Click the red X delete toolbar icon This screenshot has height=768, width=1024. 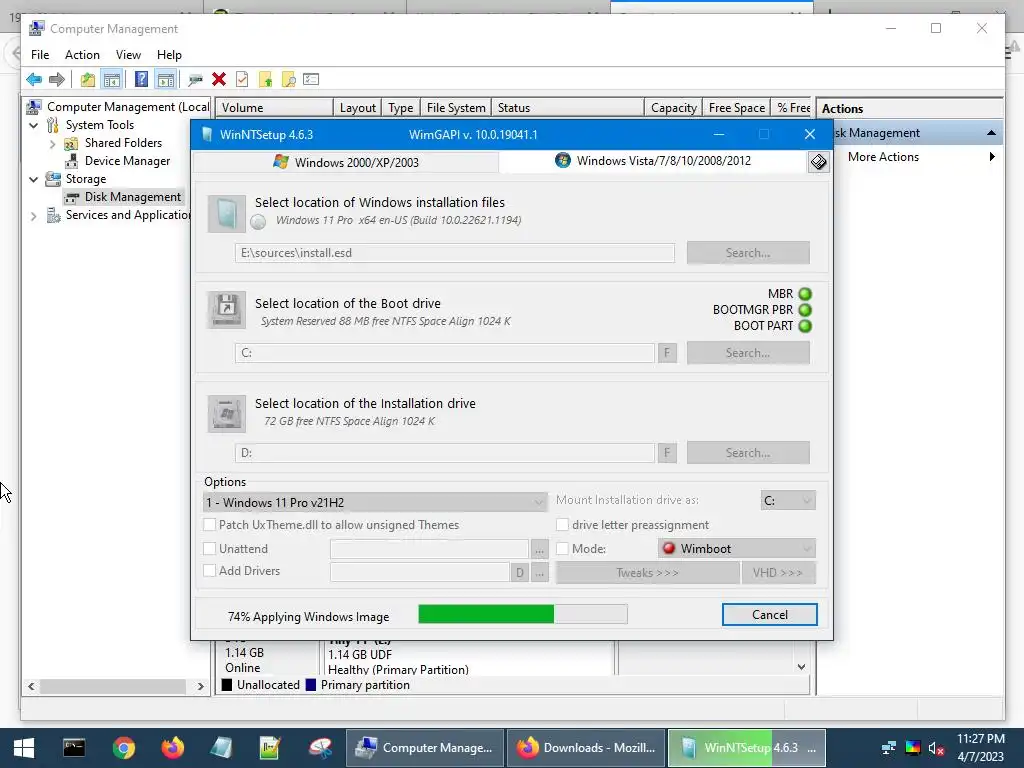[x=219, y=80]
